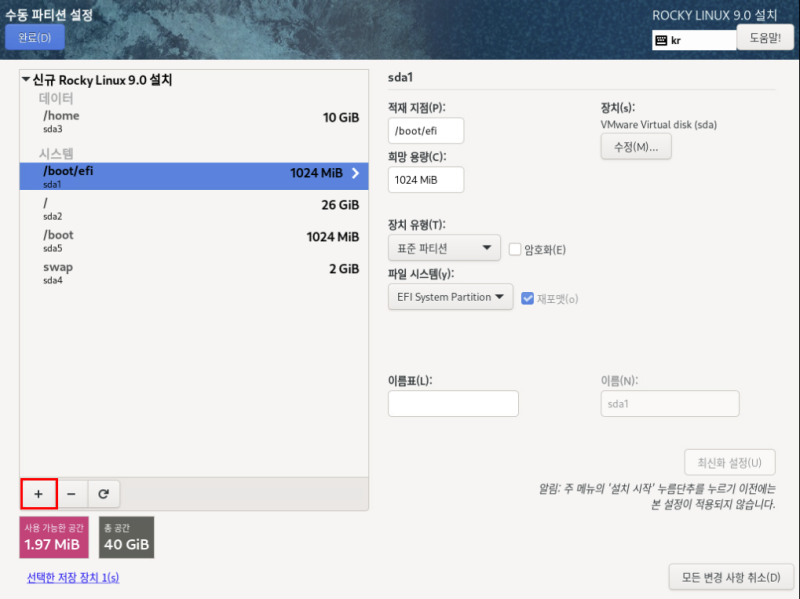800x599 pixels.
Task: Click the 희망 용량 1024 MiB capacity field
Action: pyautogui.click(x=426, y=180)
